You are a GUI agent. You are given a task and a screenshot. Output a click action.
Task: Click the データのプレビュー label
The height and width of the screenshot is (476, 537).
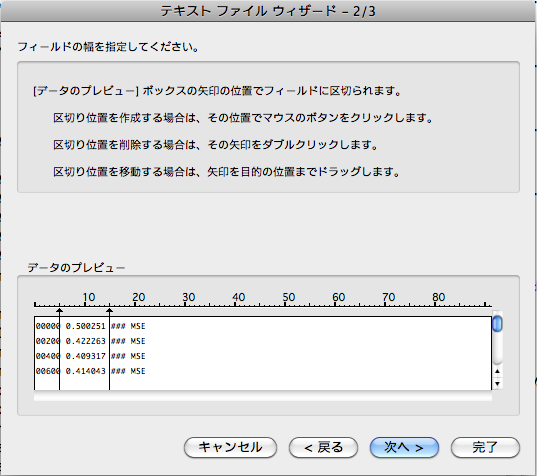76,267
